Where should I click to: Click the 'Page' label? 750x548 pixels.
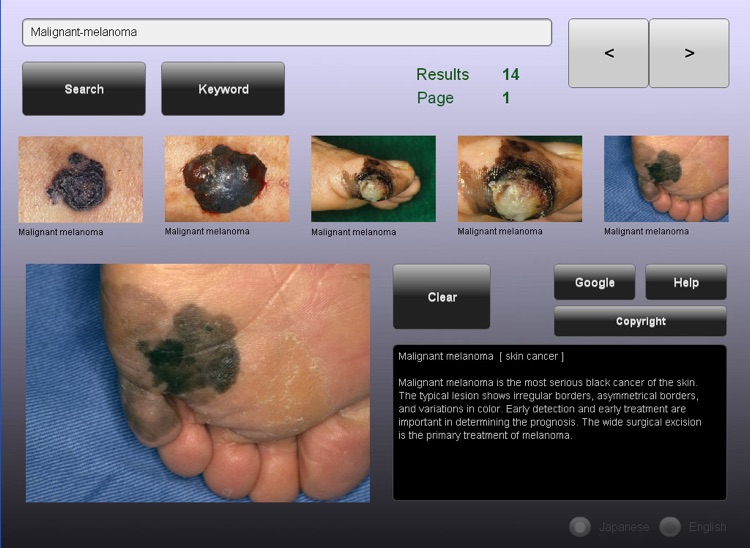[435, 98]
